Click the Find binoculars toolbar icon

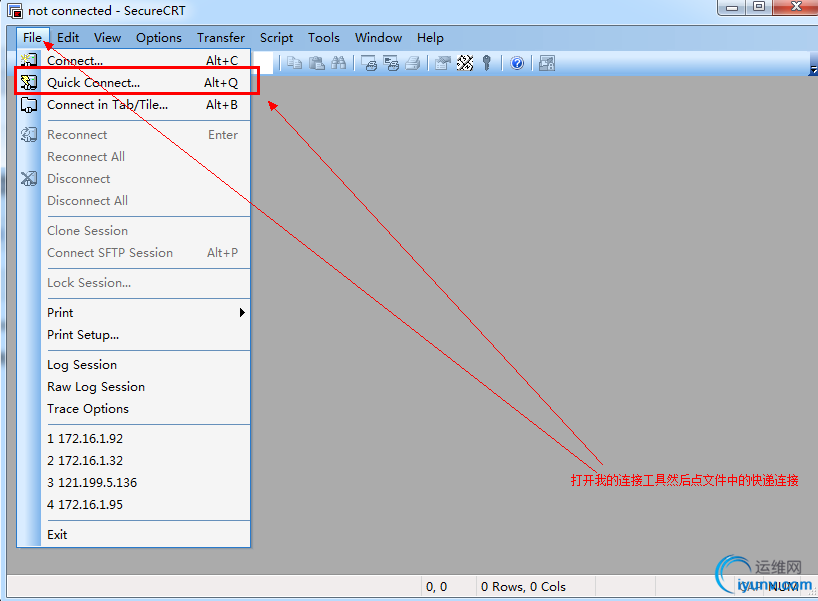click(x=339, y=63)
